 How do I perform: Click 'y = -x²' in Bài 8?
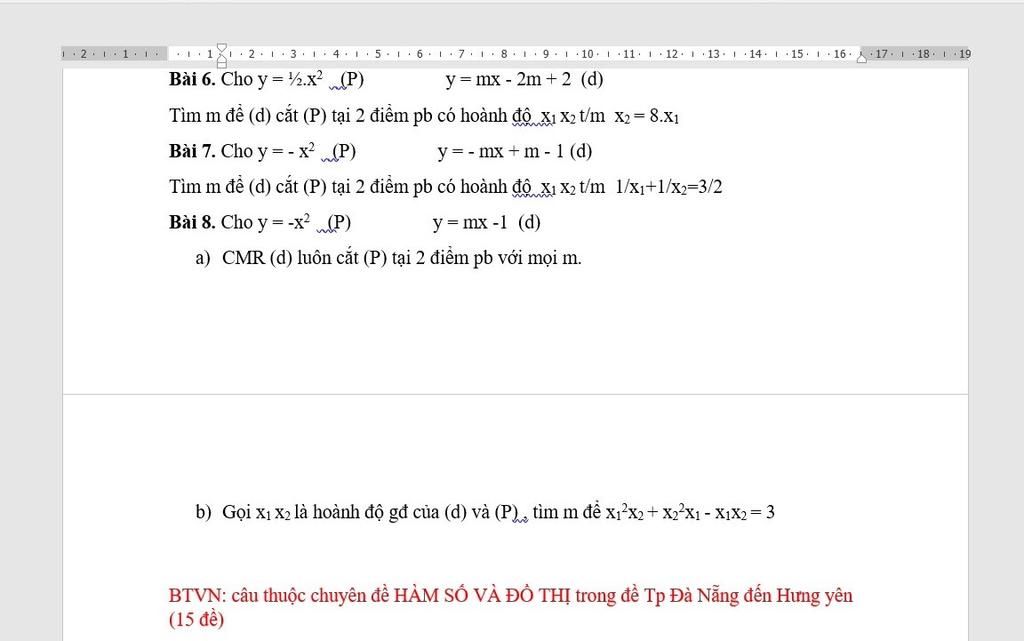pyautogui.click(x=283, y=223)
